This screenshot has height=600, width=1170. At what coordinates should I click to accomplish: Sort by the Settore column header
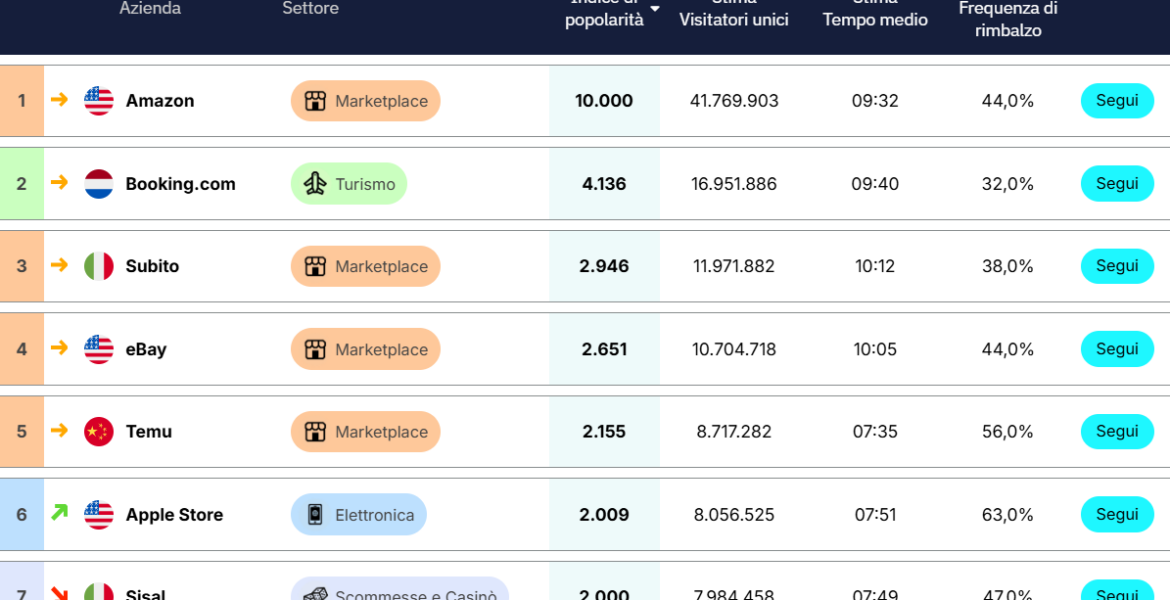click(x=310, y=8)
